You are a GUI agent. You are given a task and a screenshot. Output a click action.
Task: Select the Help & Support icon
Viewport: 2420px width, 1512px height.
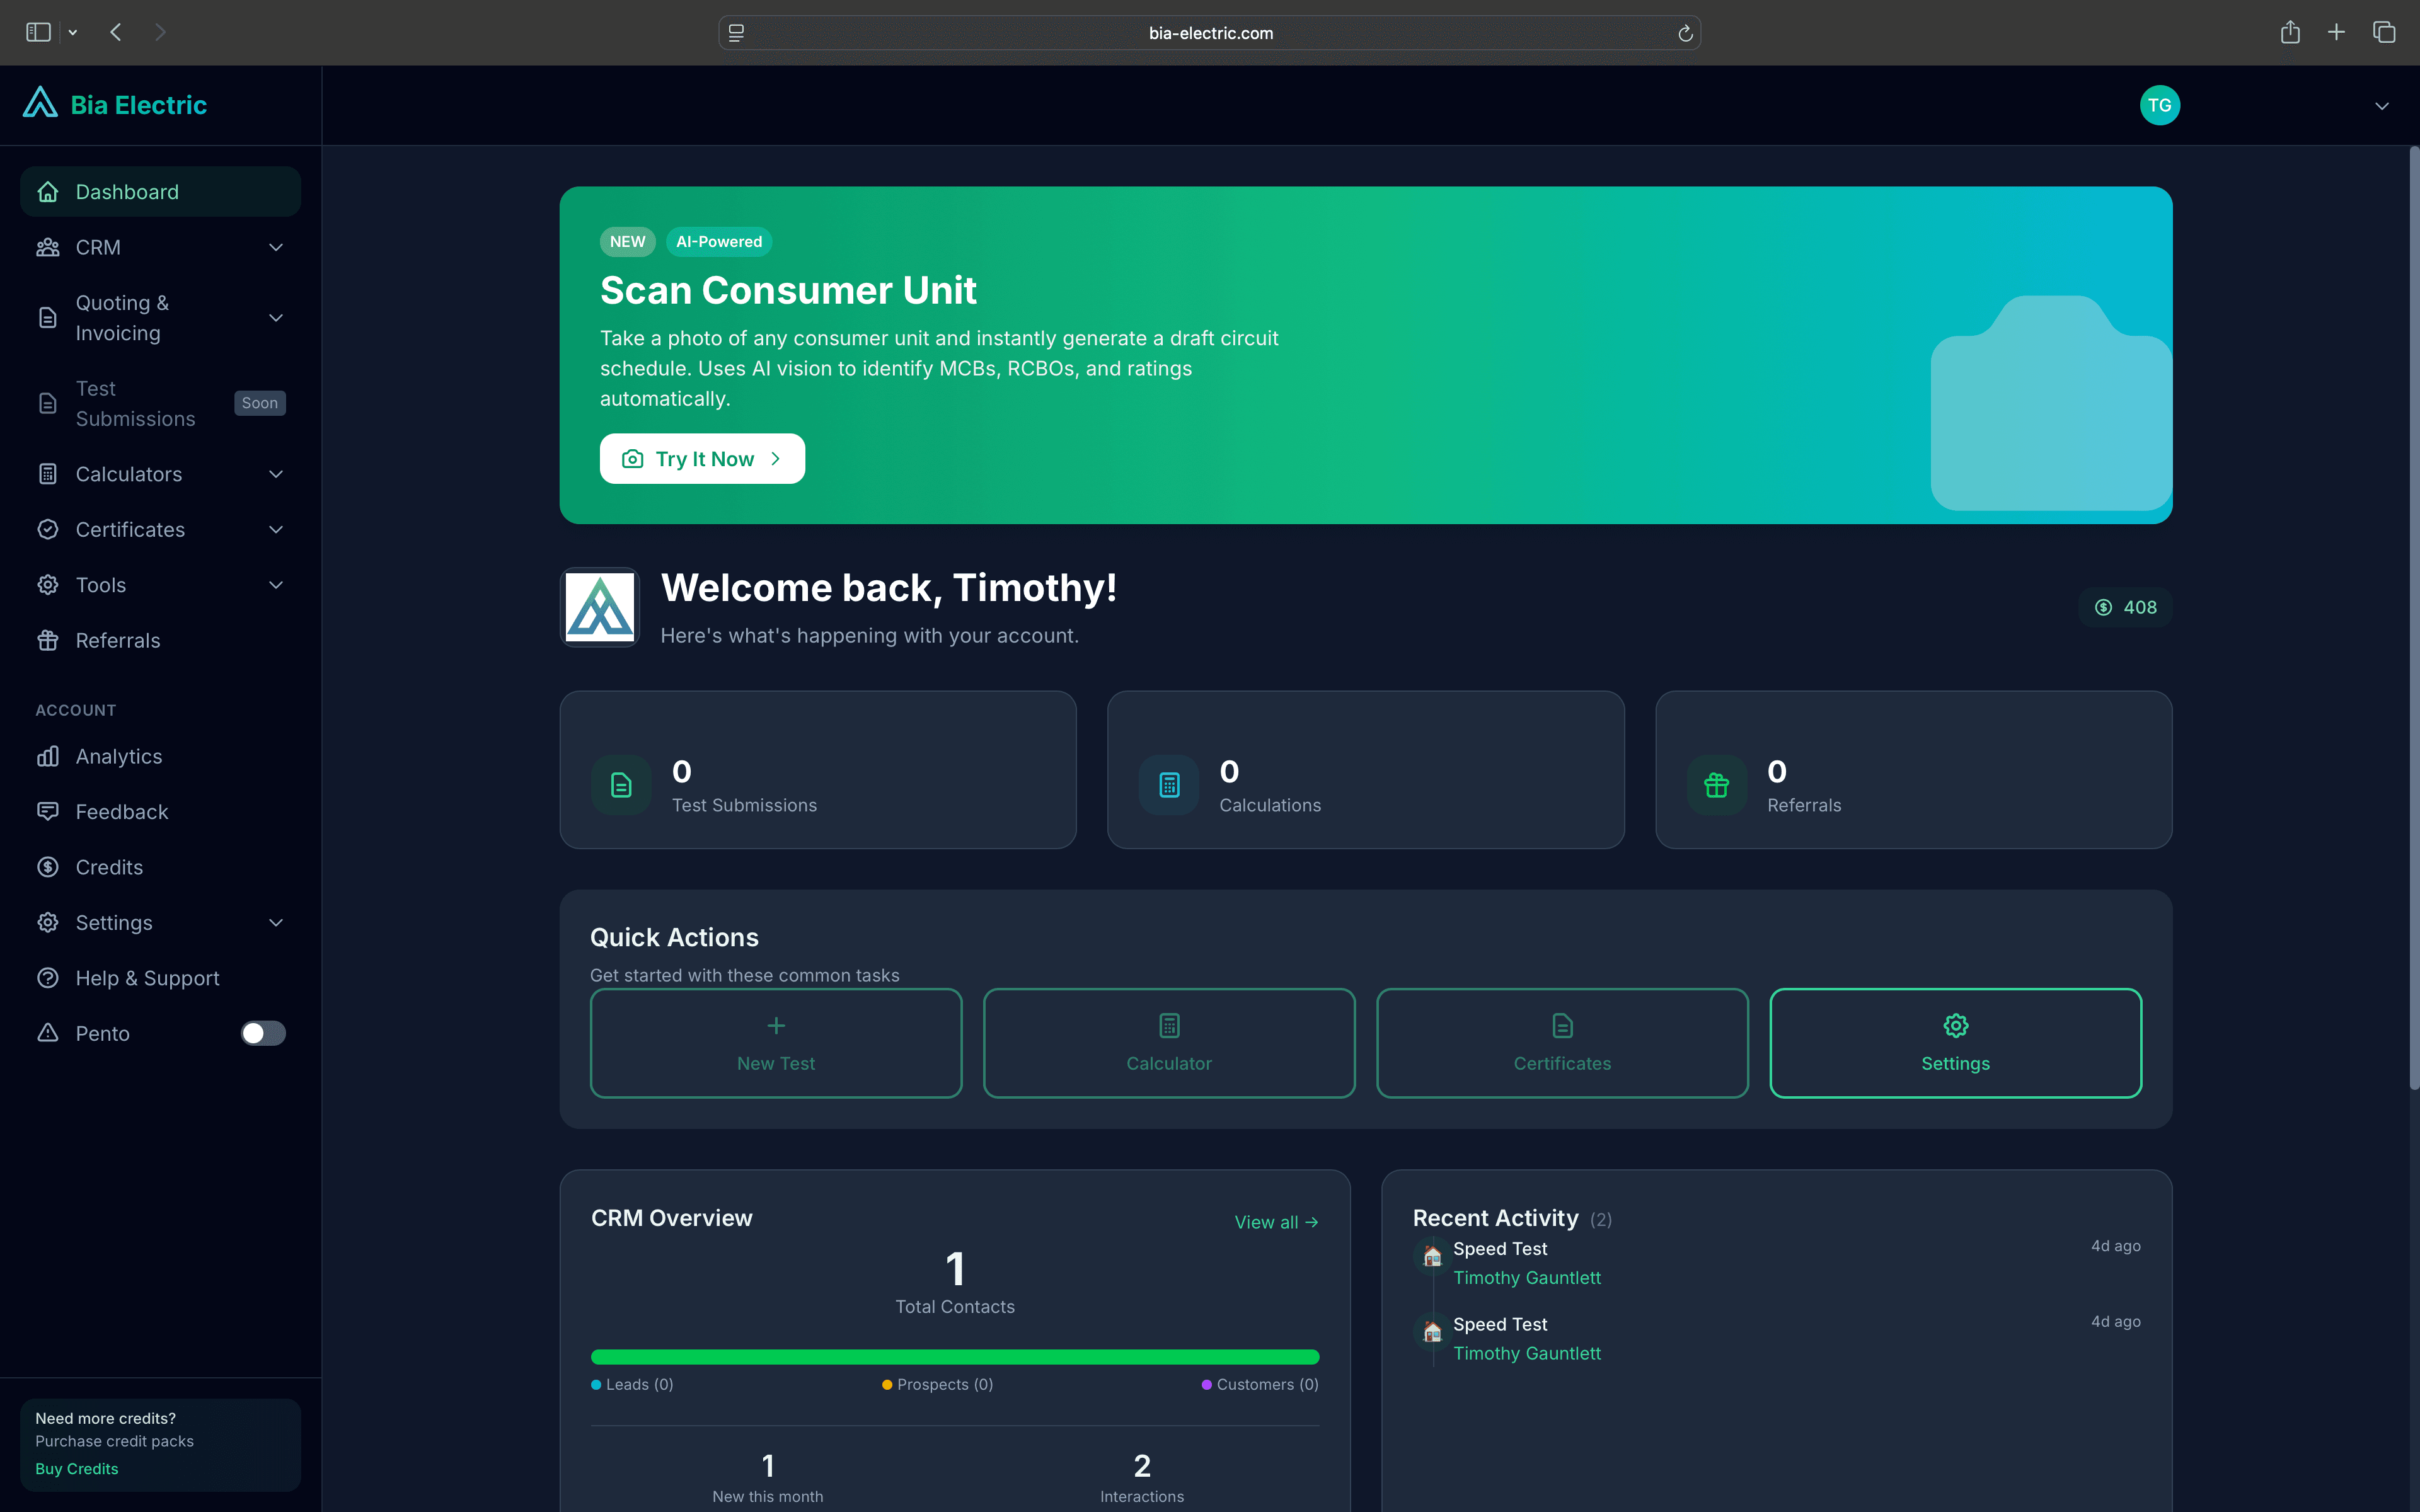coord(48,978)
